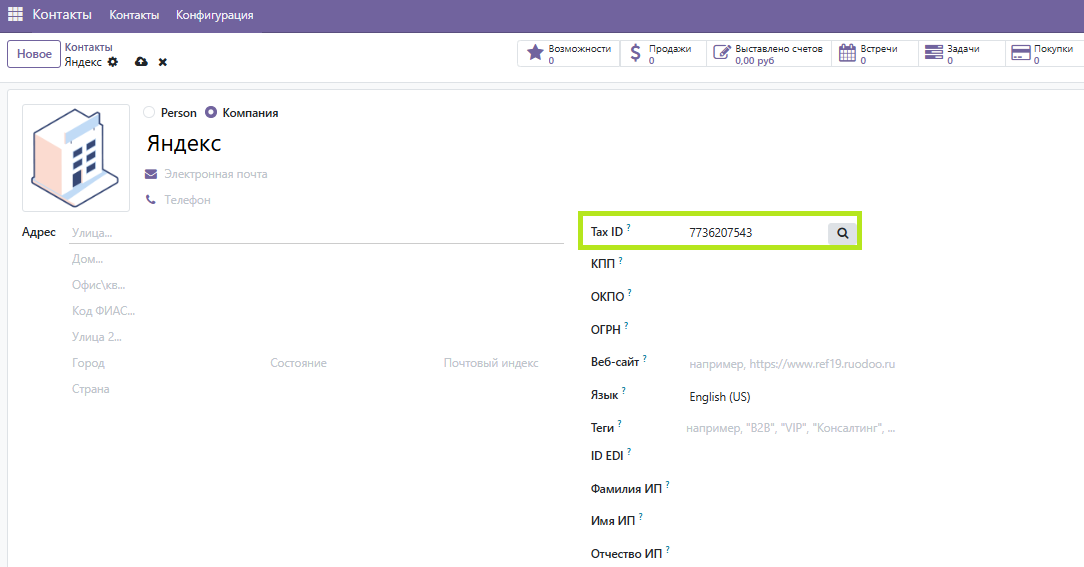Click the envelope icon beside Электронная почта
Image resolution: width=1084 pixels, height=567 pixels.
click(151, 174)
